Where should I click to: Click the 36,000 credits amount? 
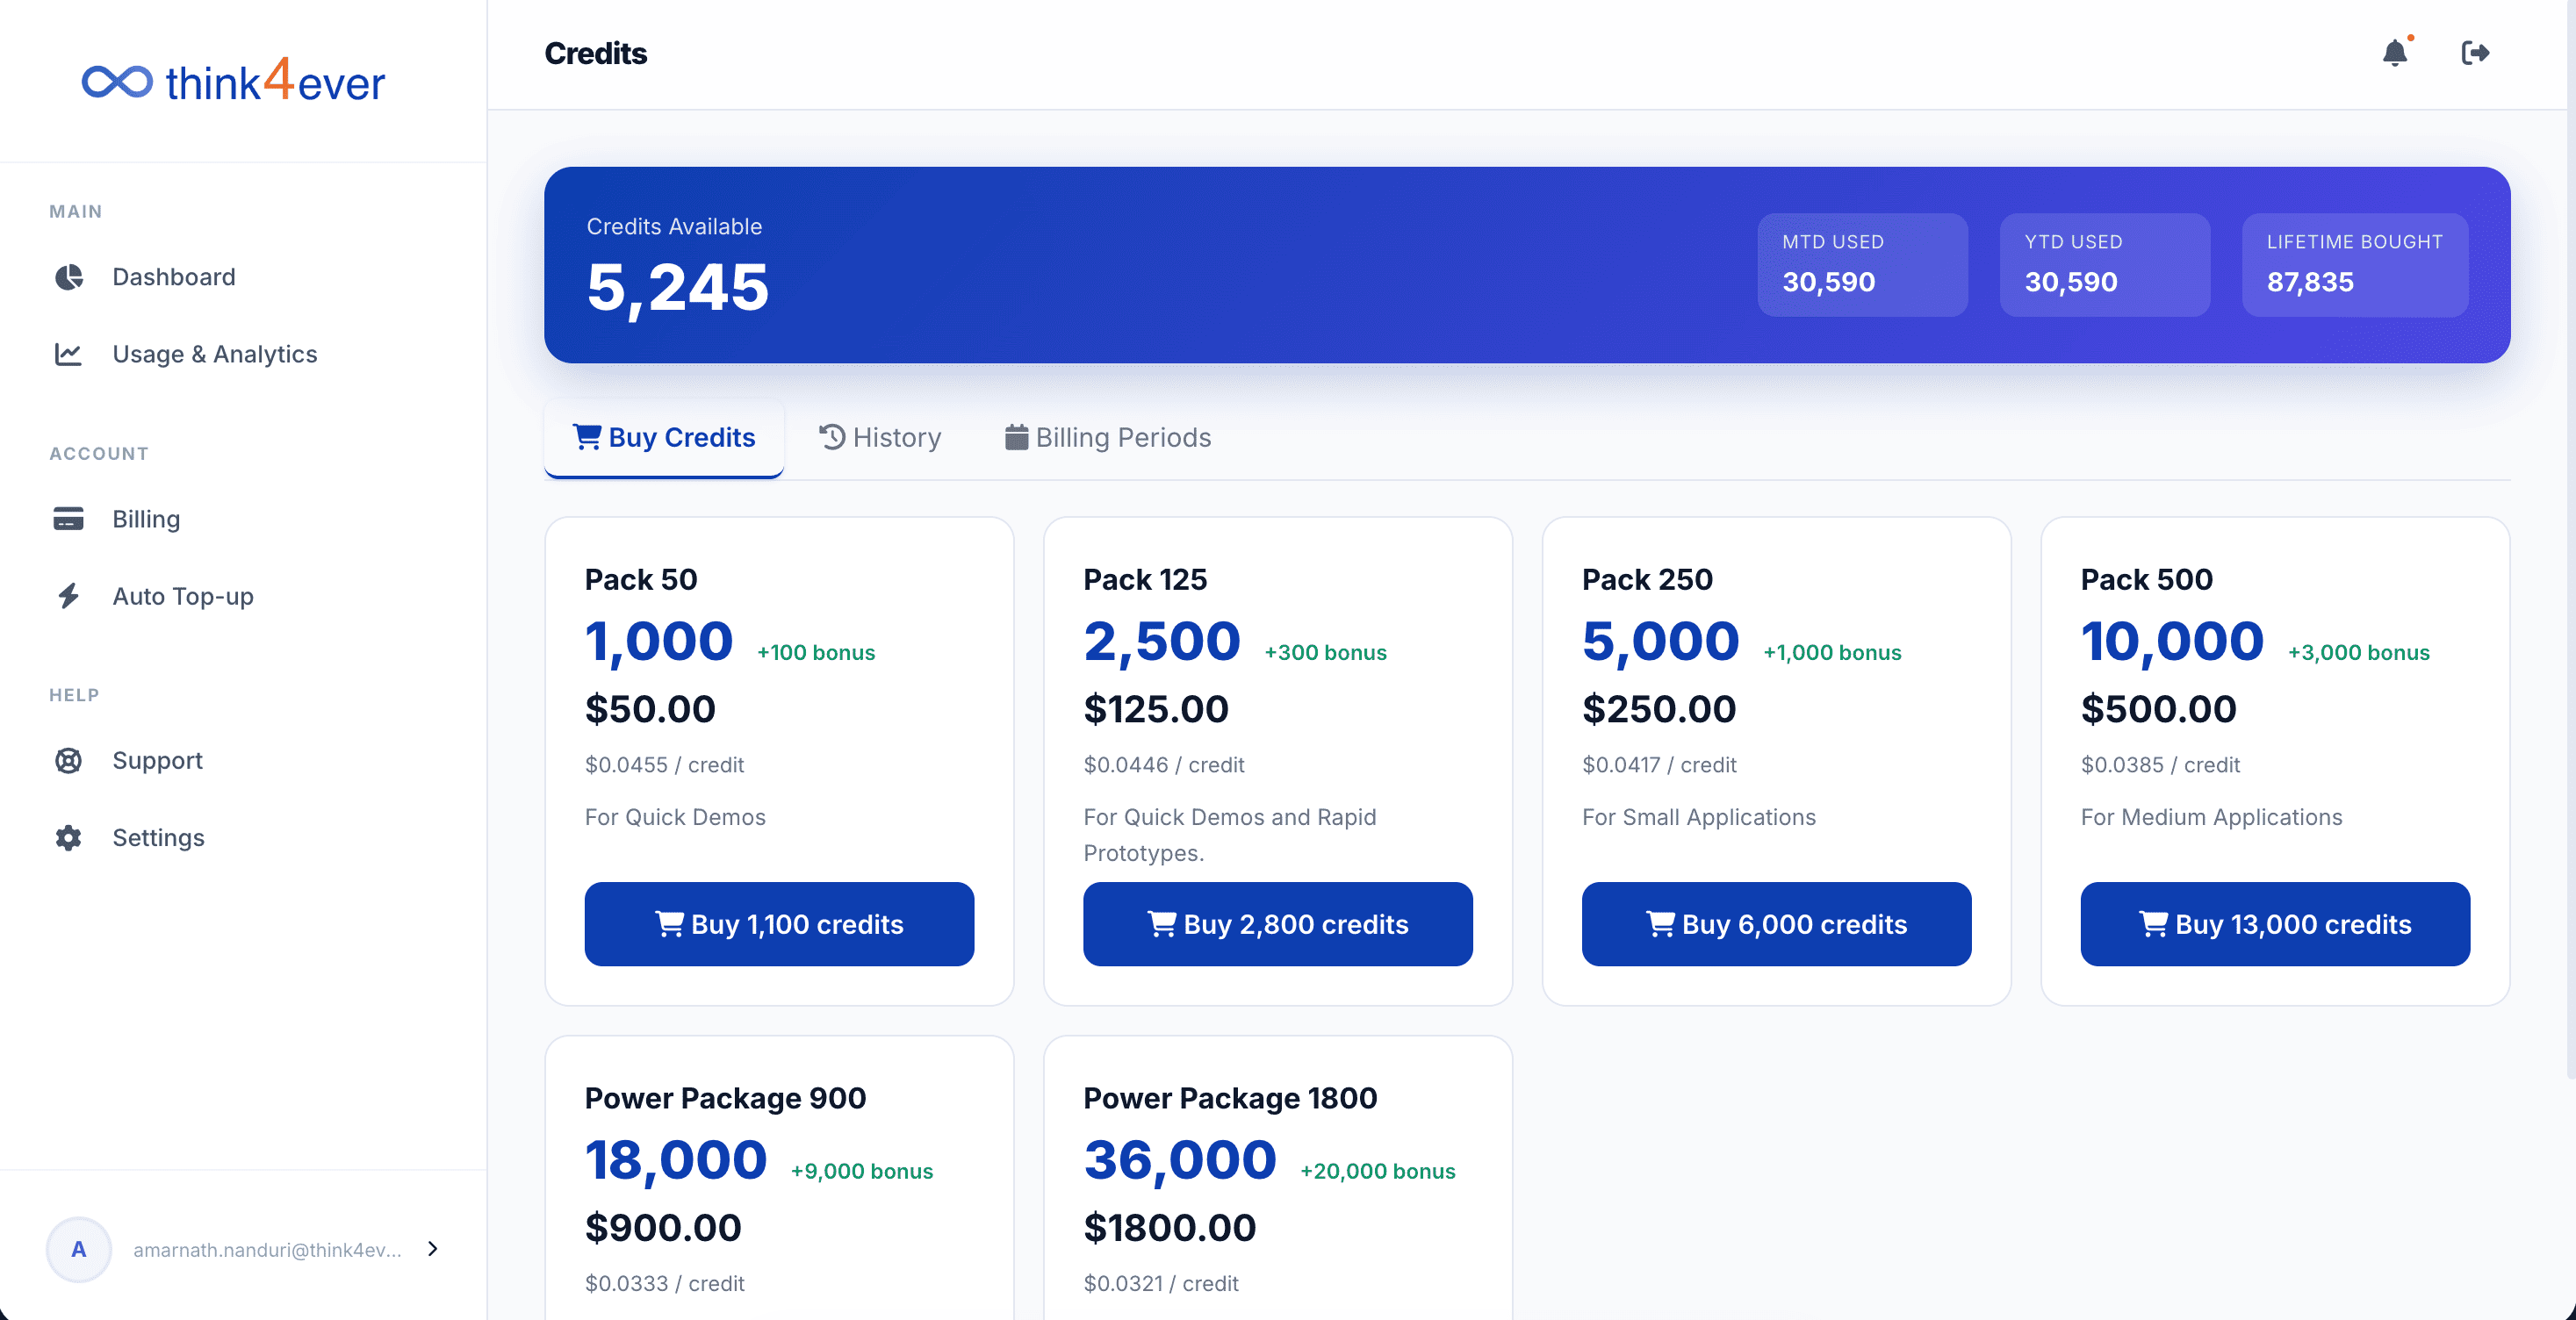(x=1180, y=1161)
